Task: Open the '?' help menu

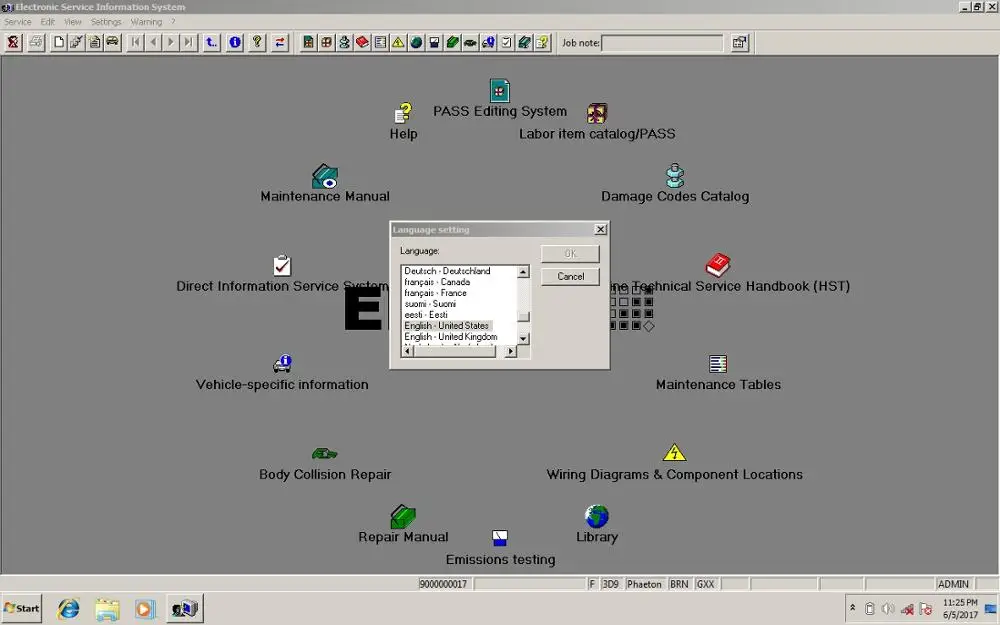Action: pos(173,22)
